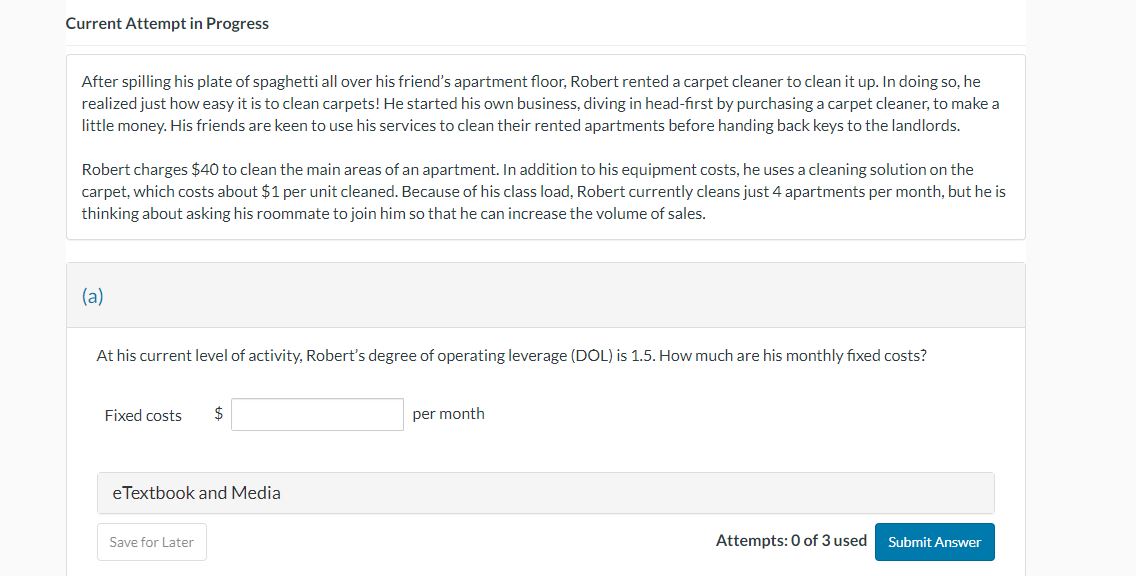Image resolution: width=1136 pixels, height=576 pixels.
Task: Click inside the Fixed costs input field
Action: coord(316,413)
